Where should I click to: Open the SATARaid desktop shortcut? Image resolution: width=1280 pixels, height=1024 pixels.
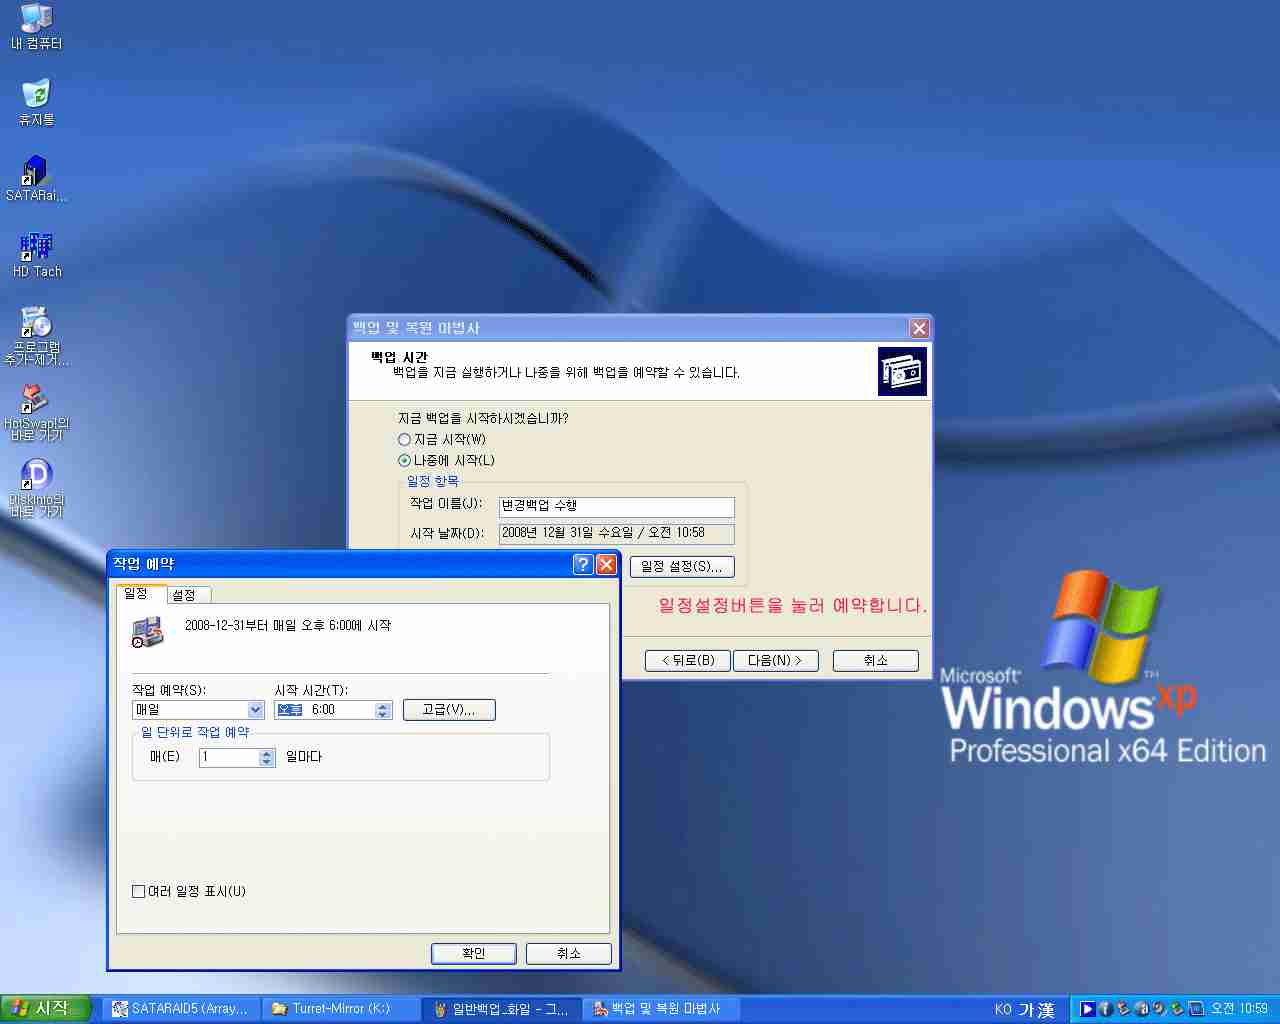tap(36, 171)
